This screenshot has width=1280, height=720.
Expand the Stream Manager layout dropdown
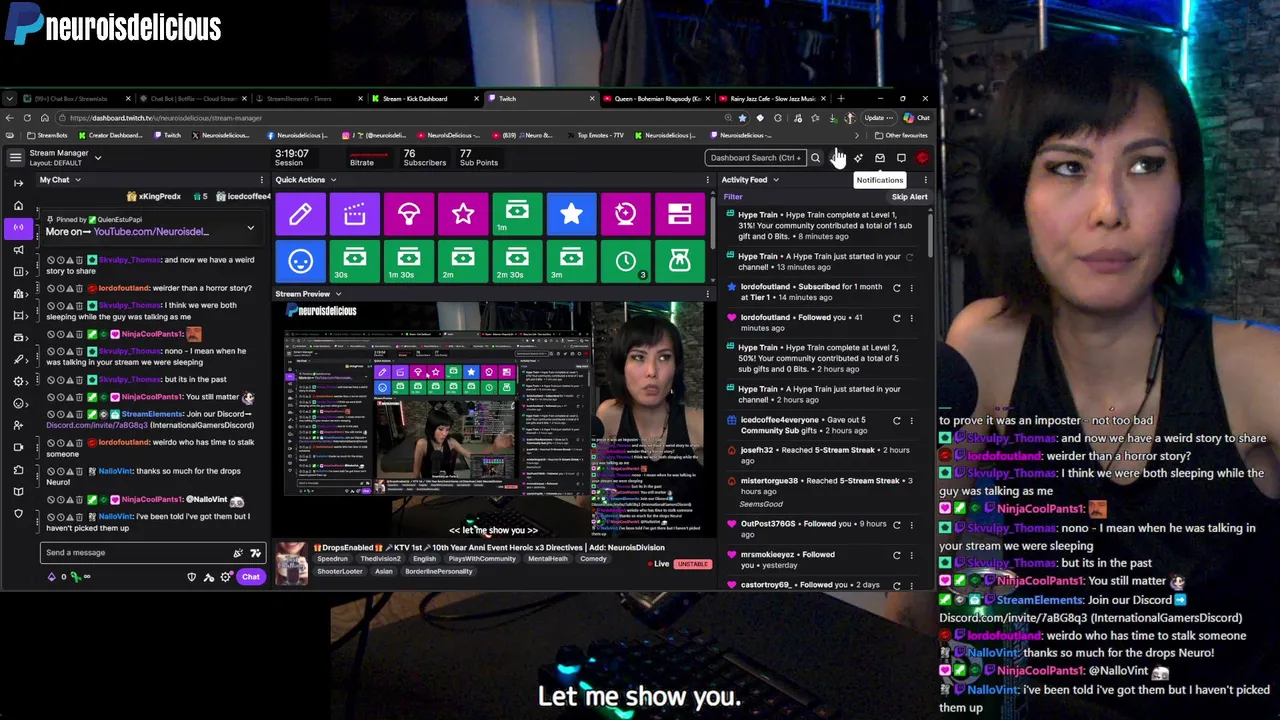[97, 157]
